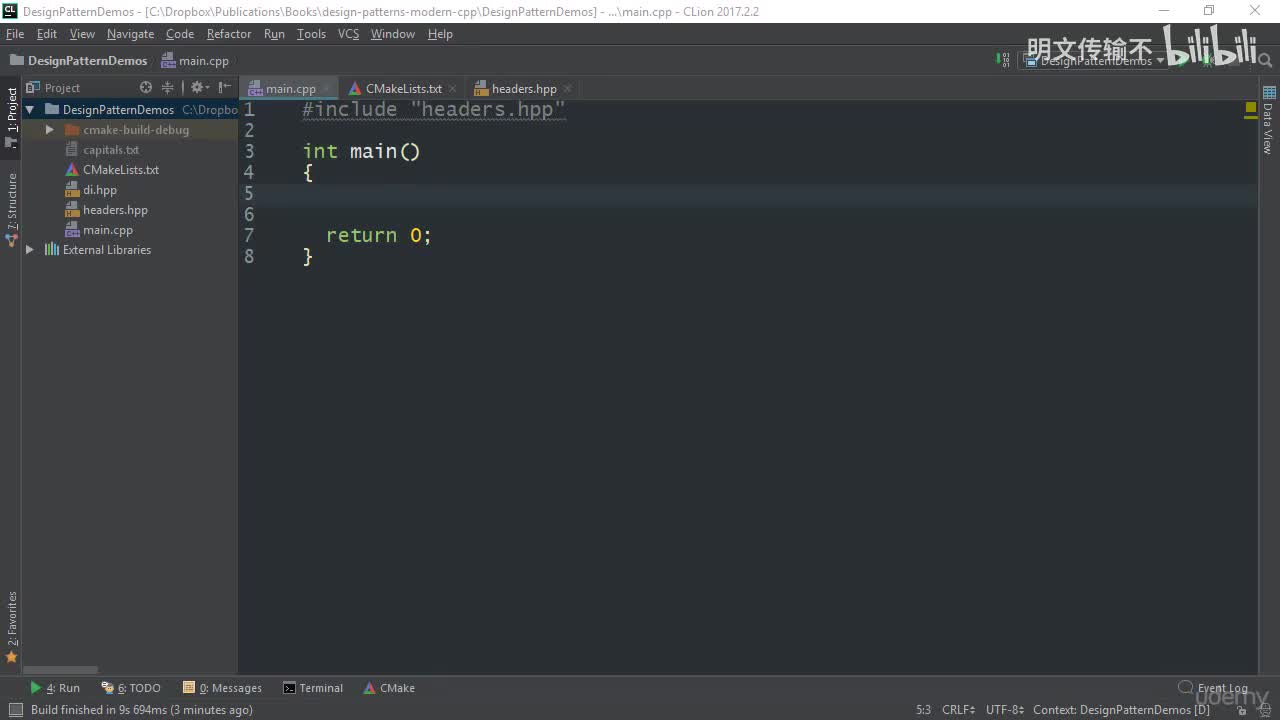This screenshot has height=720, width=1280.
Task: Open the Event Log
Action: pyautogui.click(x=1213, y=688)
